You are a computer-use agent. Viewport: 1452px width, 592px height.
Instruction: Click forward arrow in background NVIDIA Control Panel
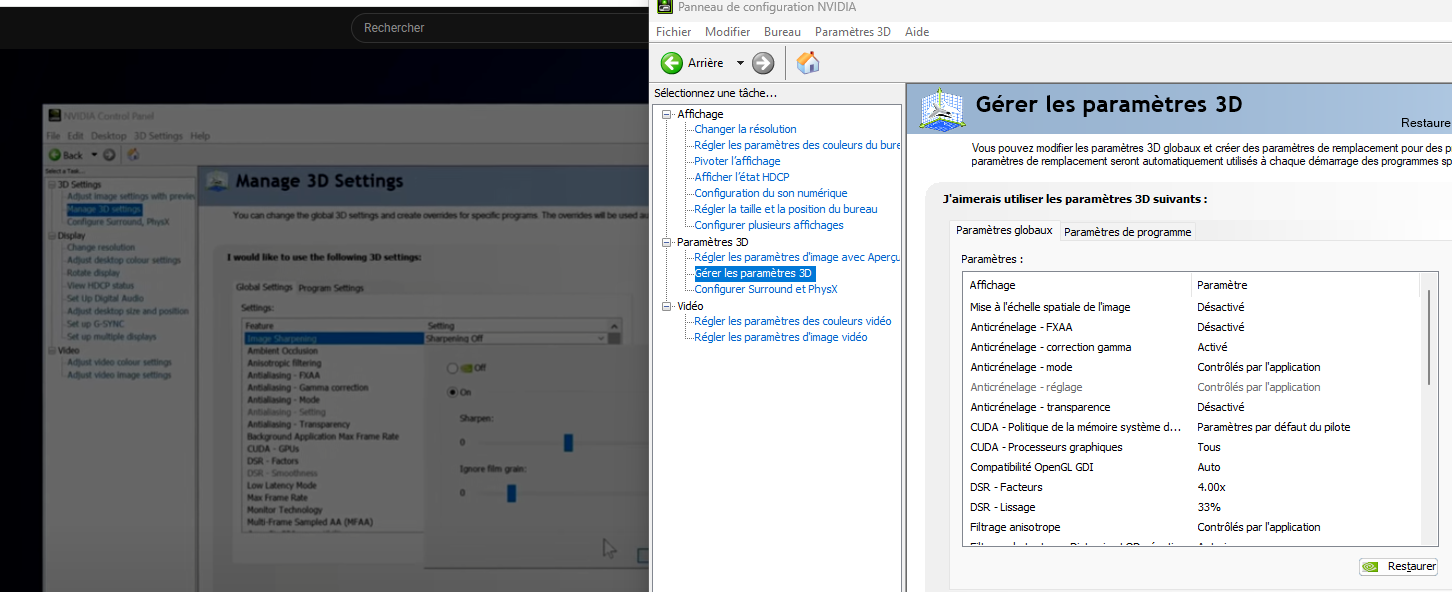click(x=109, y=155)
